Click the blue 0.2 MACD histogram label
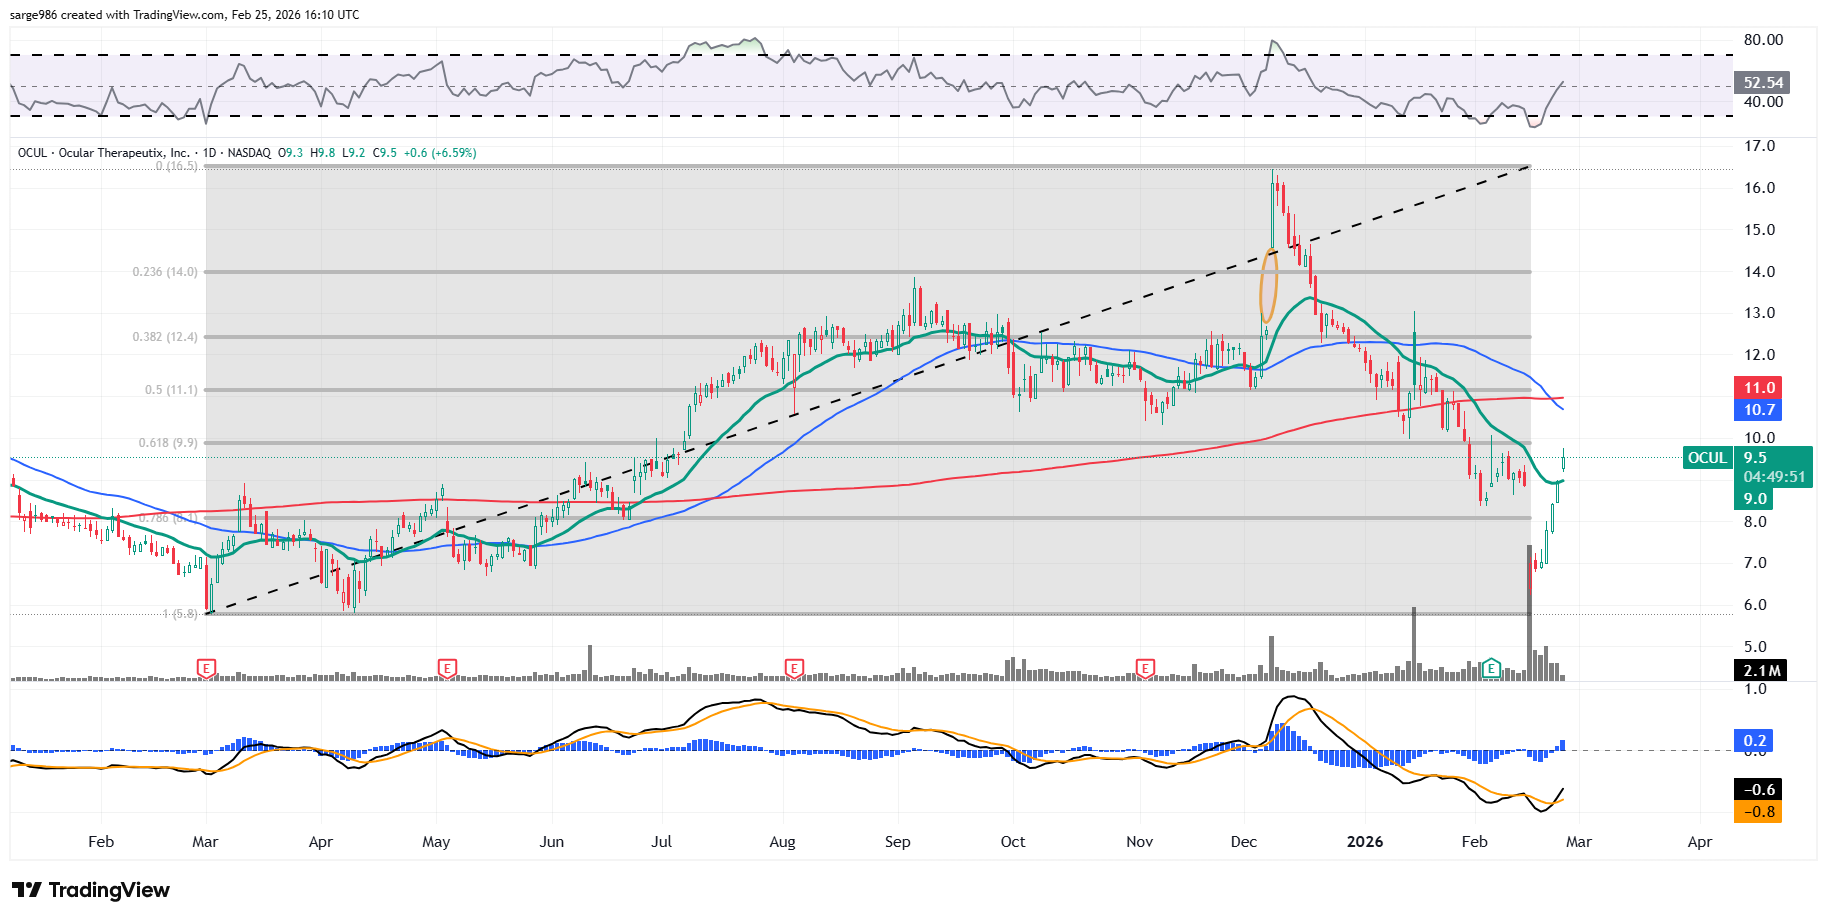The image size is (1827, 920). [1754, 741]
